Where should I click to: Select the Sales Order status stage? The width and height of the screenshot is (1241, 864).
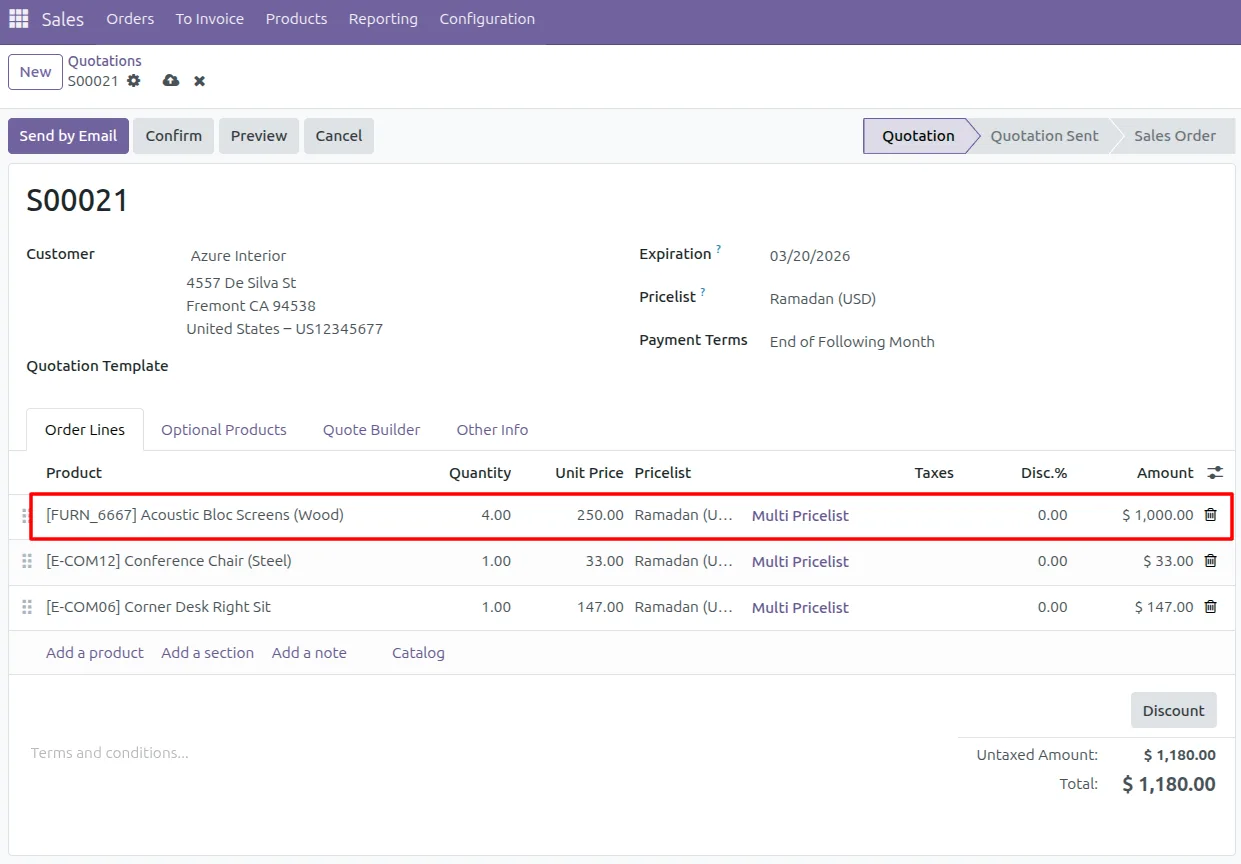coord(1175,136)
